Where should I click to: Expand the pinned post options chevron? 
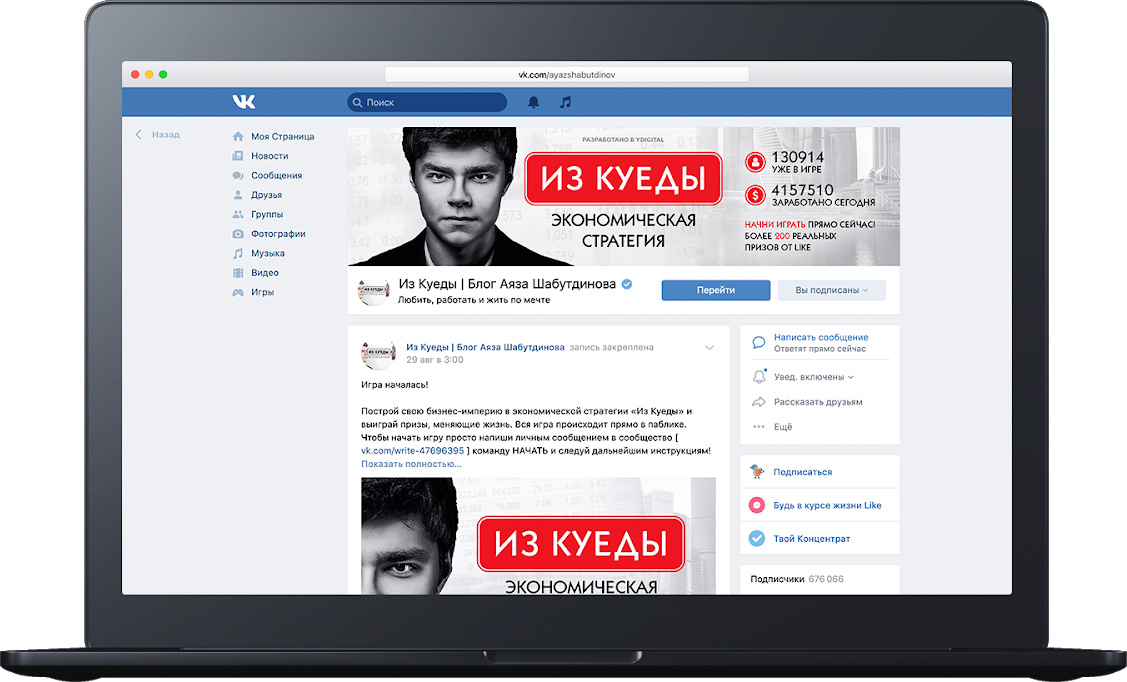(709, 348)
